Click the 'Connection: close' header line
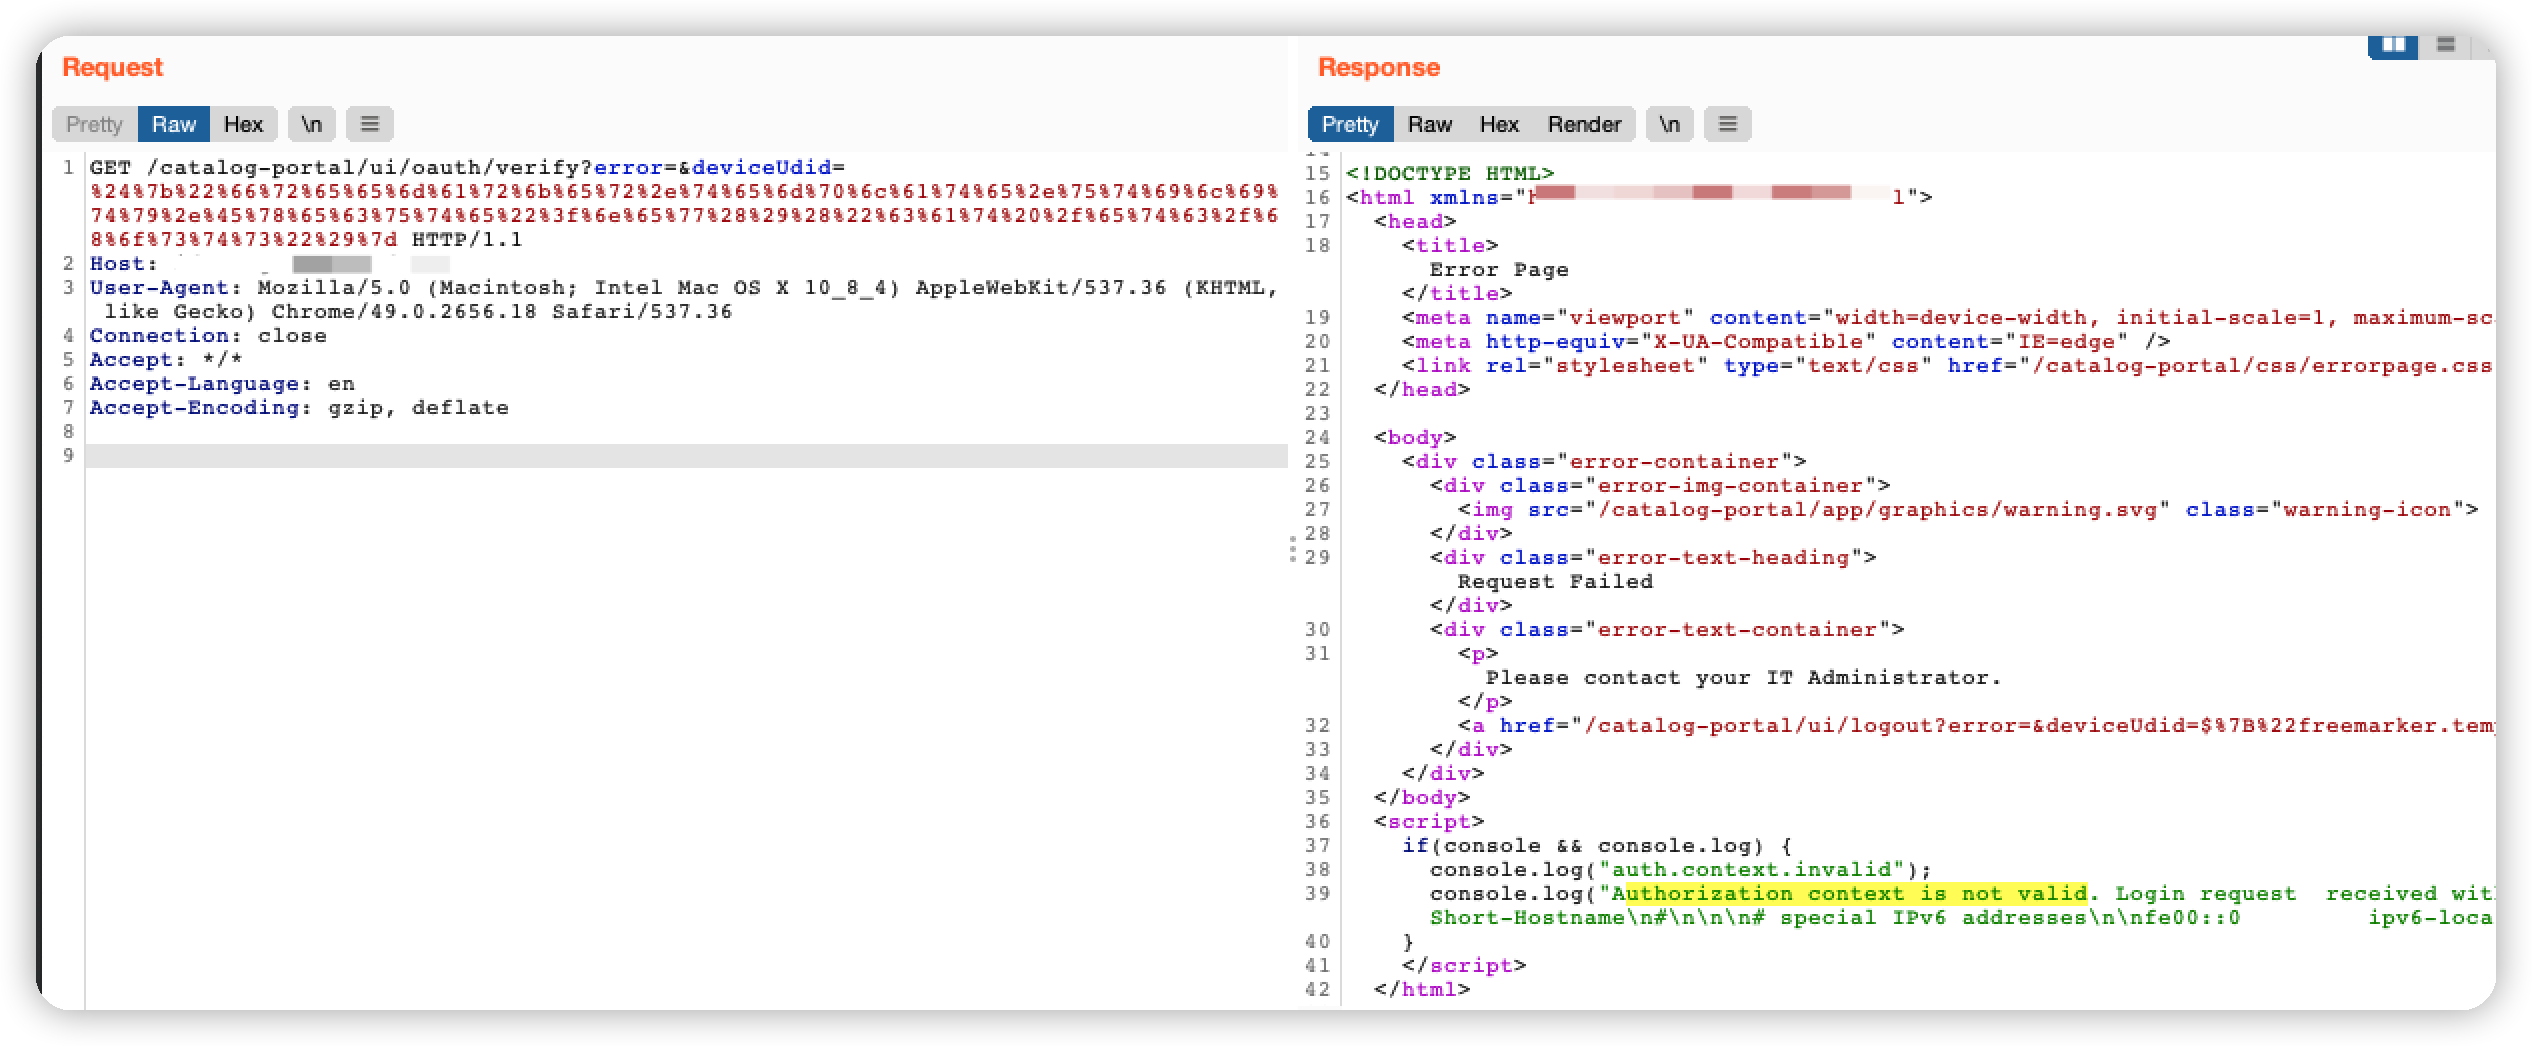The image size is (2532, 1046). click(208, 336)
